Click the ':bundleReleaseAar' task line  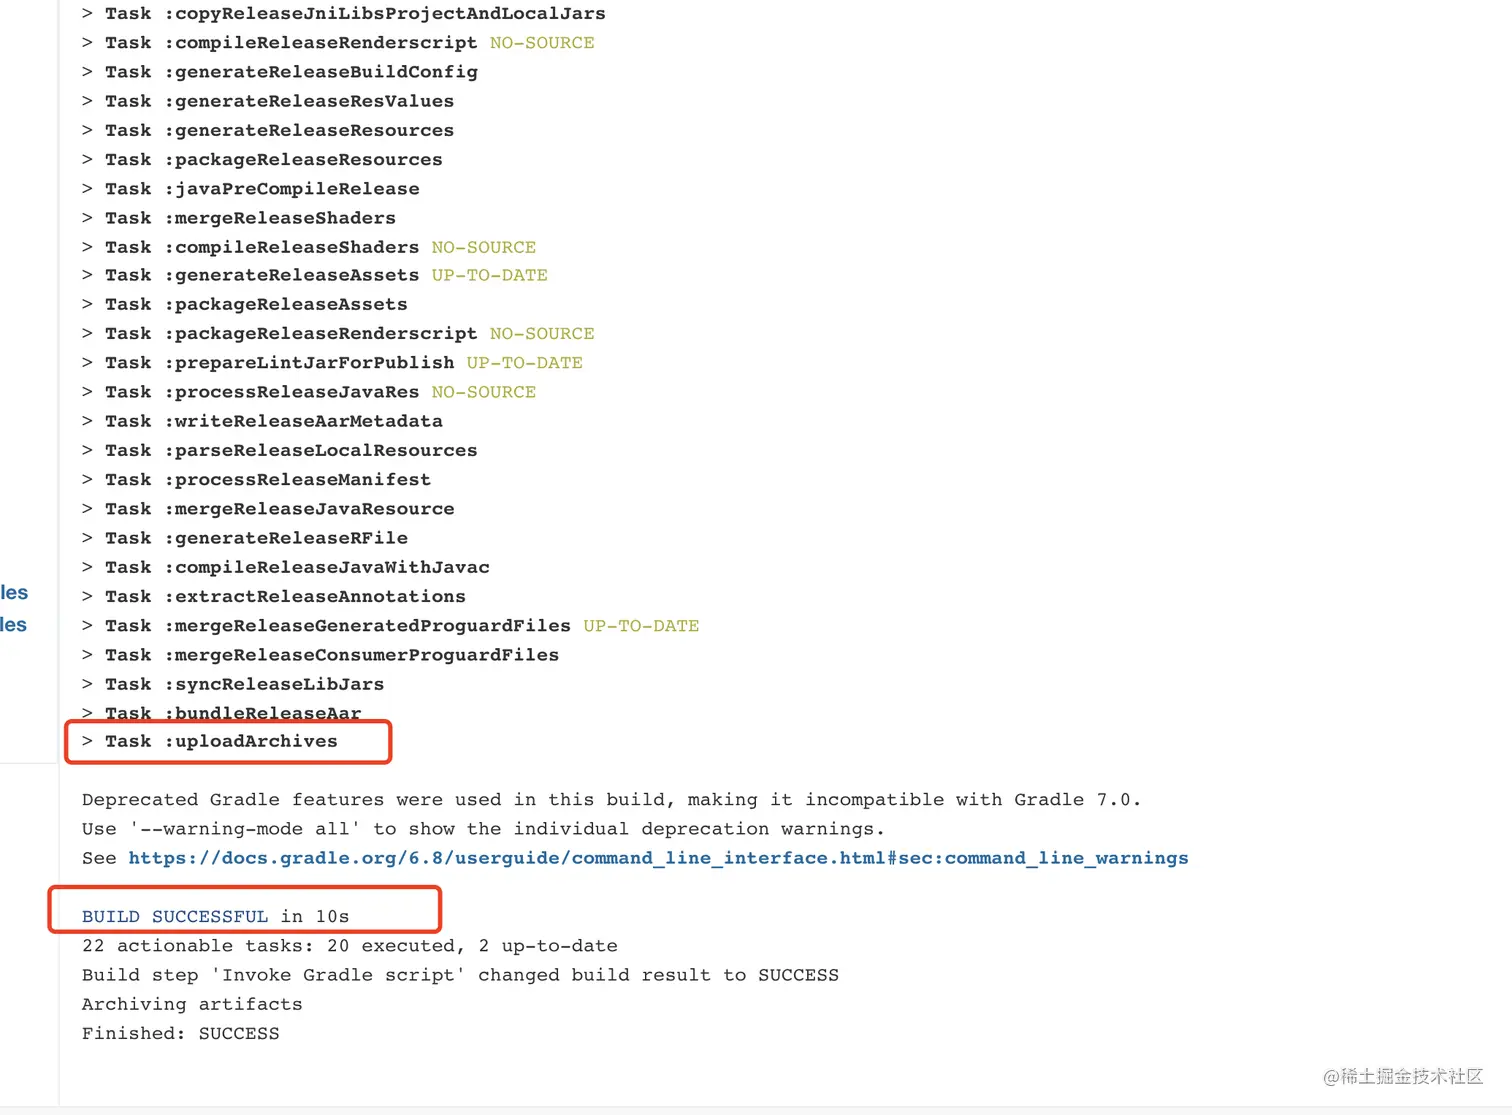pyautogui.click(x=222, y=713)
